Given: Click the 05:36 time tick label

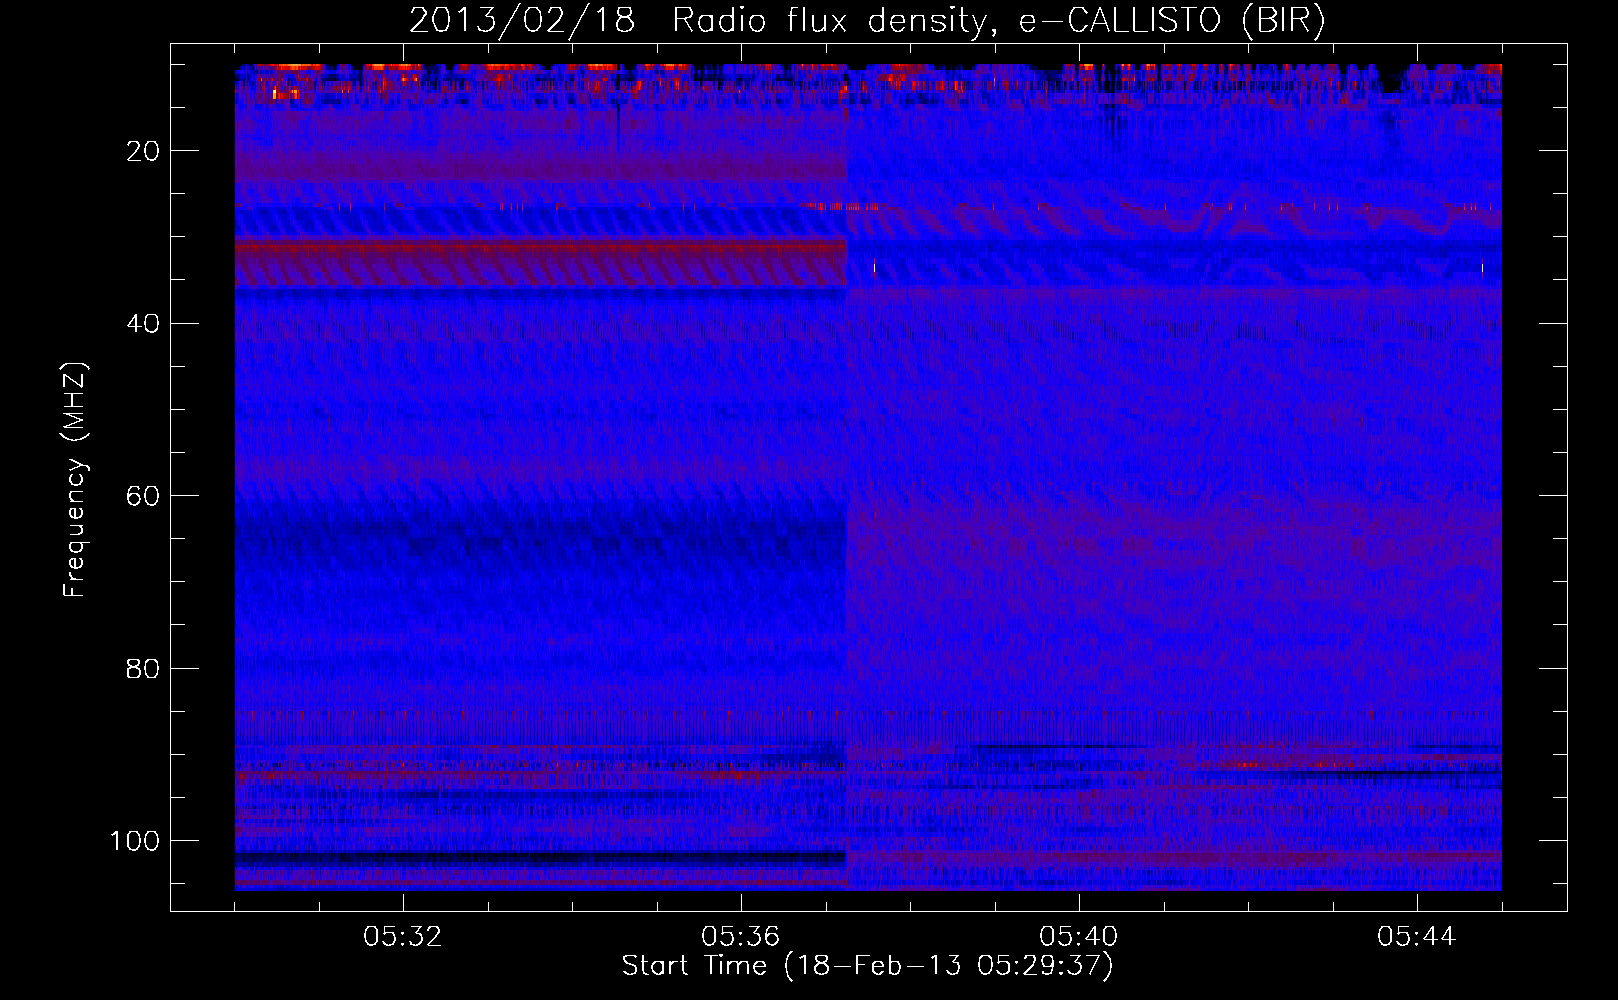Looking at the screenshot, I should [741, 937].
